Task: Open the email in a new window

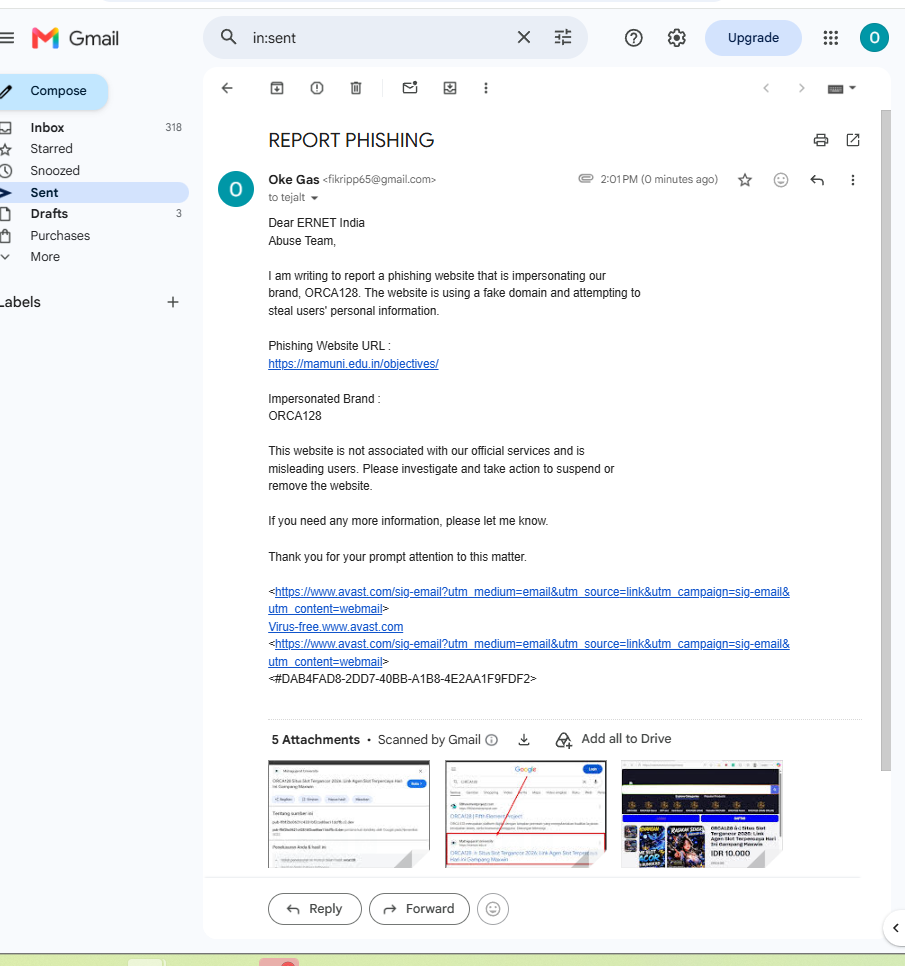Action: pos(853,140)
